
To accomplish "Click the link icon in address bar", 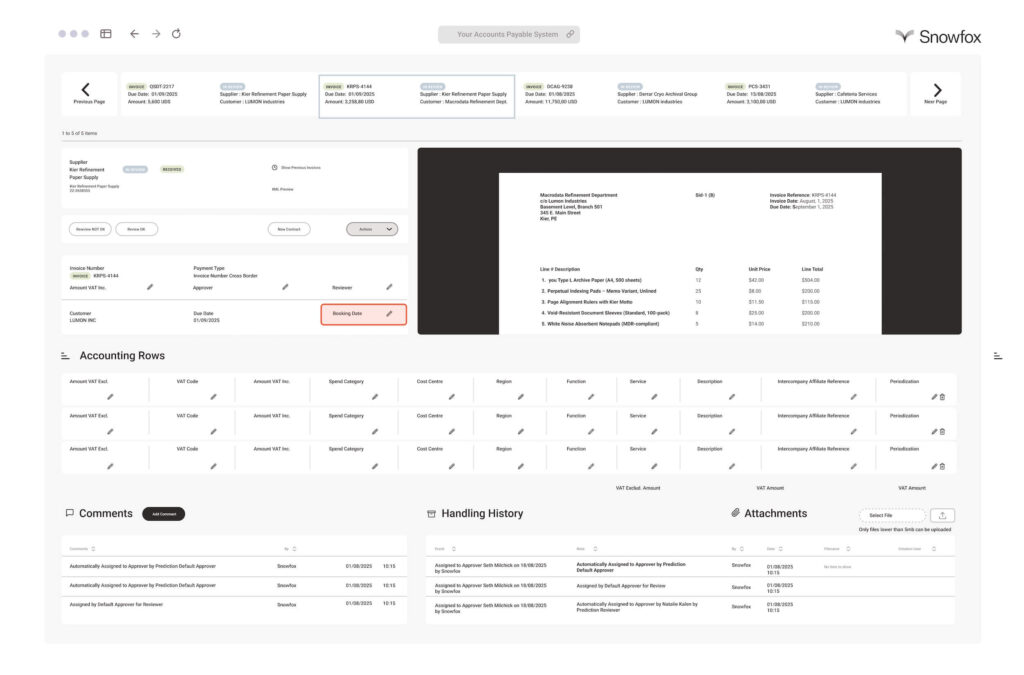I will point(570,34).
